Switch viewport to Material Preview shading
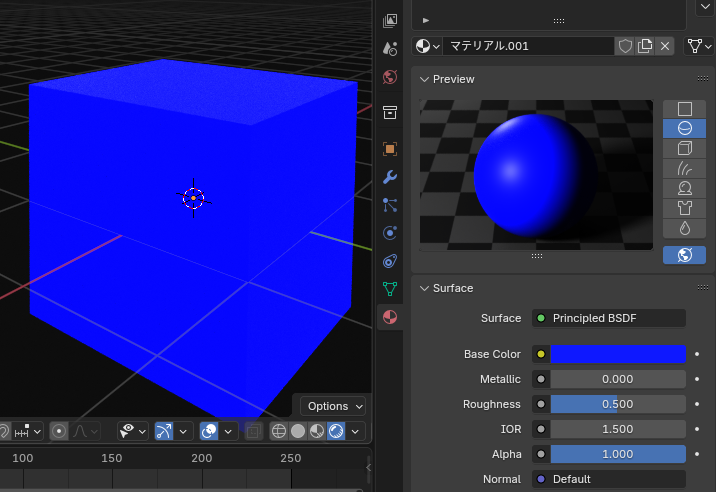The height and width of the screenshot is (492, 716). (x=317, y=431)
